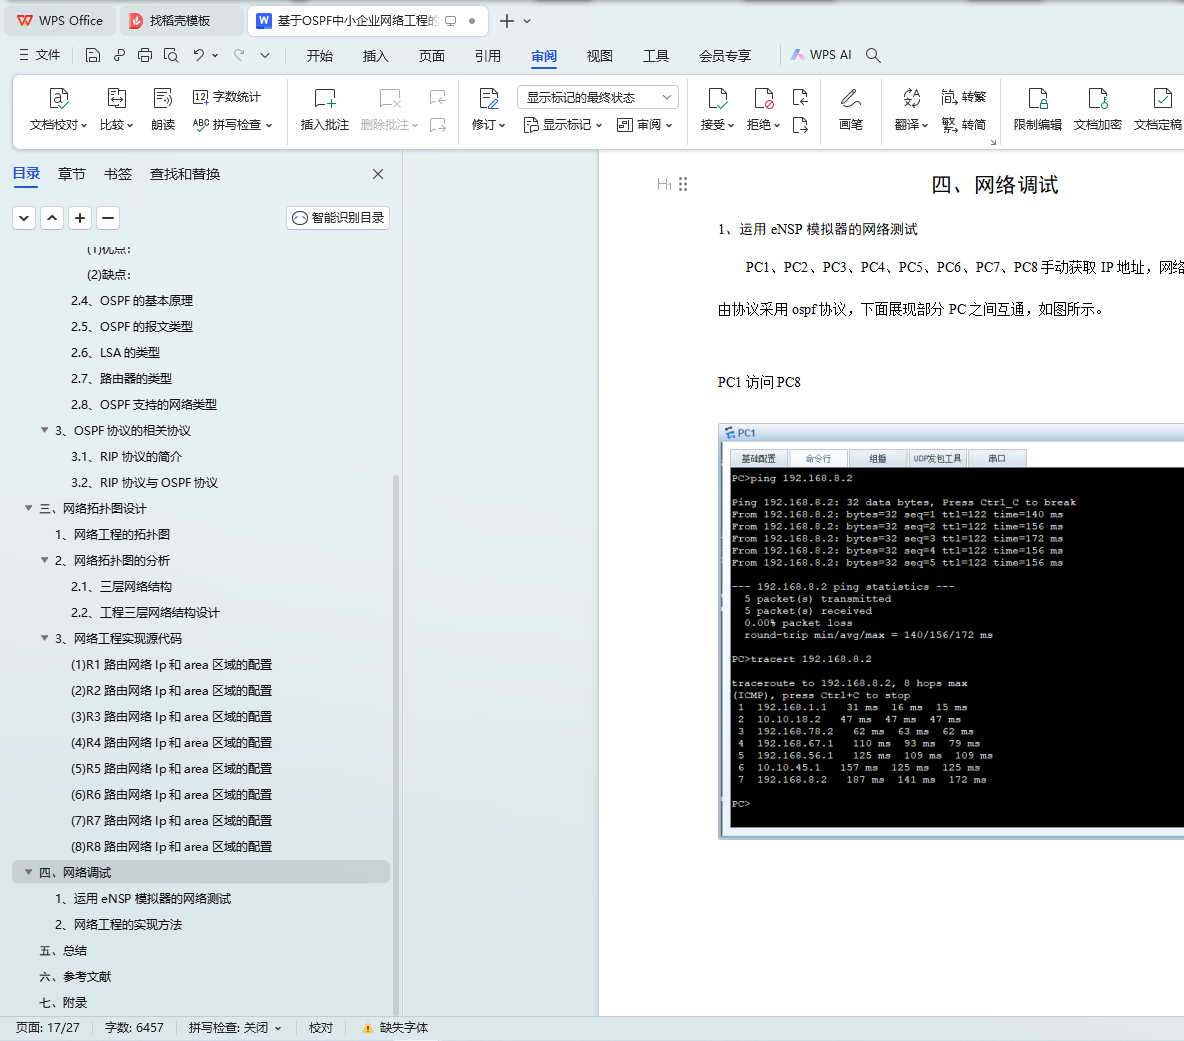Image resolution: width=1184 pixels, height=1041 pixels.
Task: Toggle 修订 track changes
Action: click(489, 109)
